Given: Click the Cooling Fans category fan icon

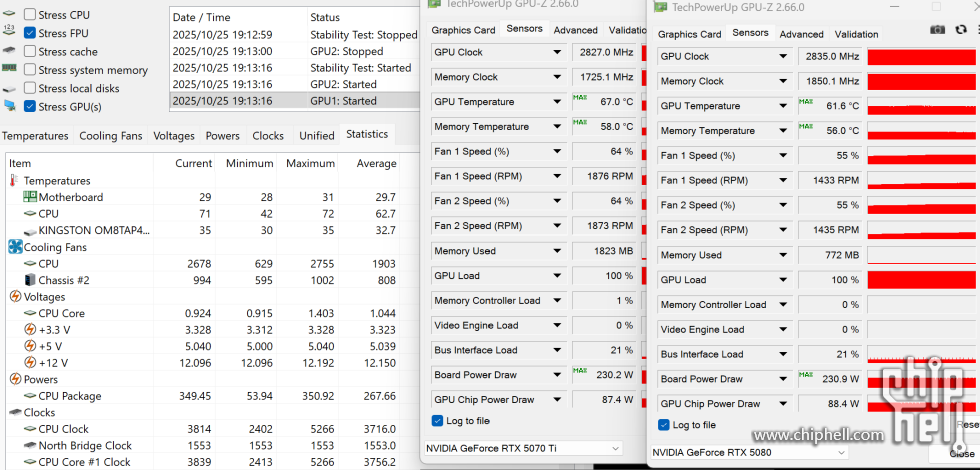Looking at the screenshot, I should coord(15,247).
